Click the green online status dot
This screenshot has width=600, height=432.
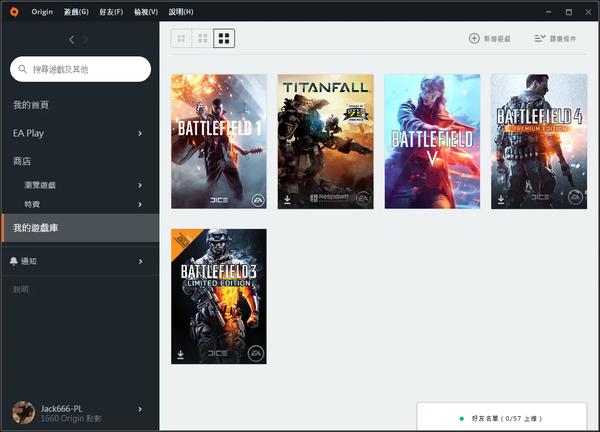click(x=462, y=419)
